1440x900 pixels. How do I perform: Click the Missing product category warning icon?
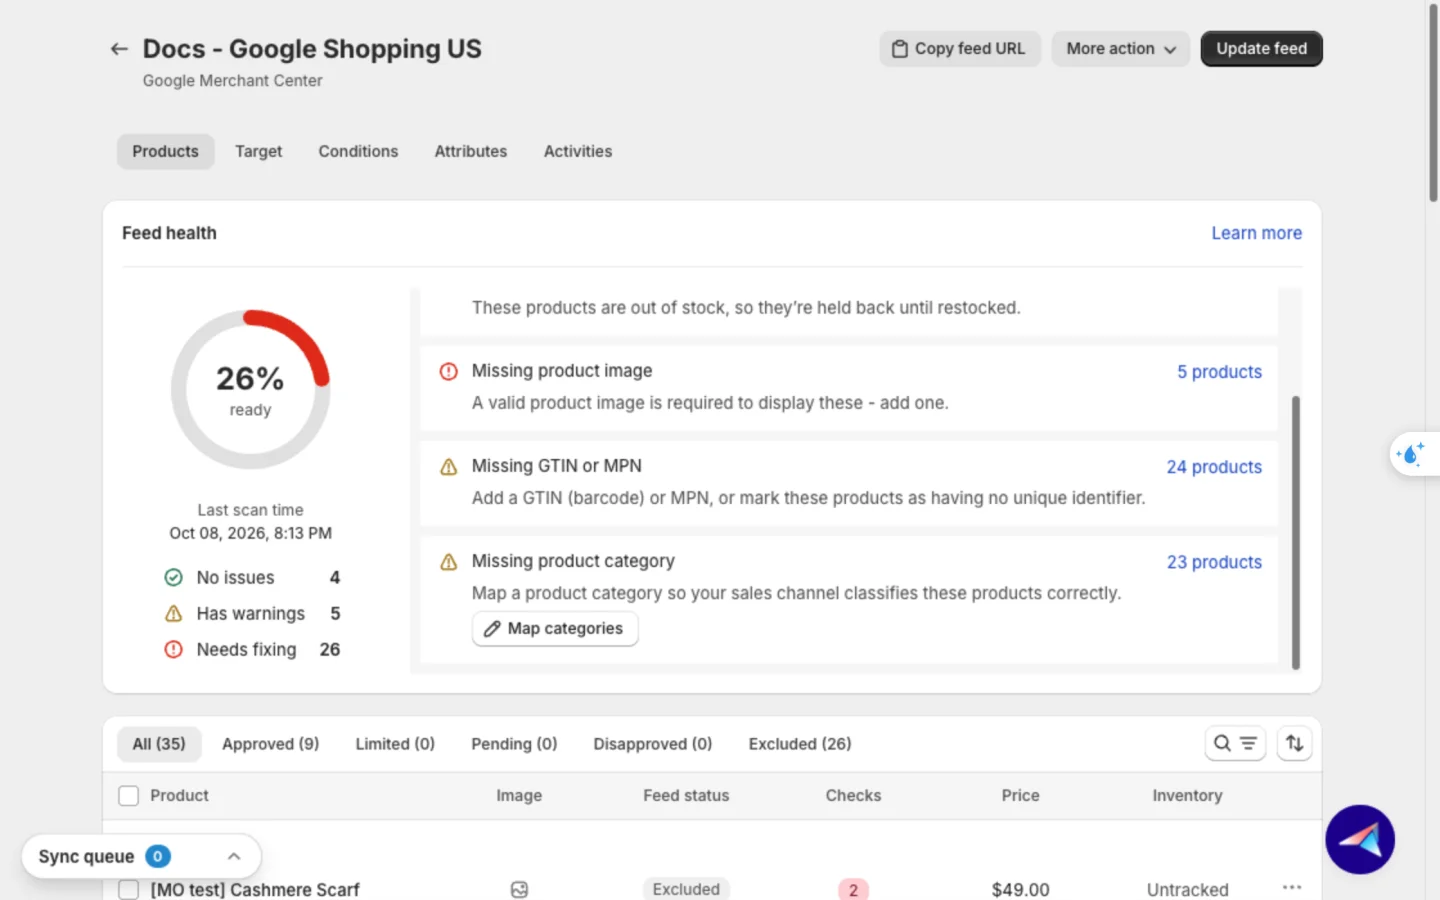449,562
